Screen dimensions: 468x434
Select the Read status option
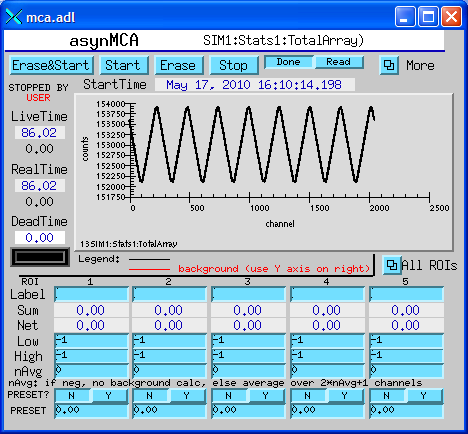tap(339, 62)
